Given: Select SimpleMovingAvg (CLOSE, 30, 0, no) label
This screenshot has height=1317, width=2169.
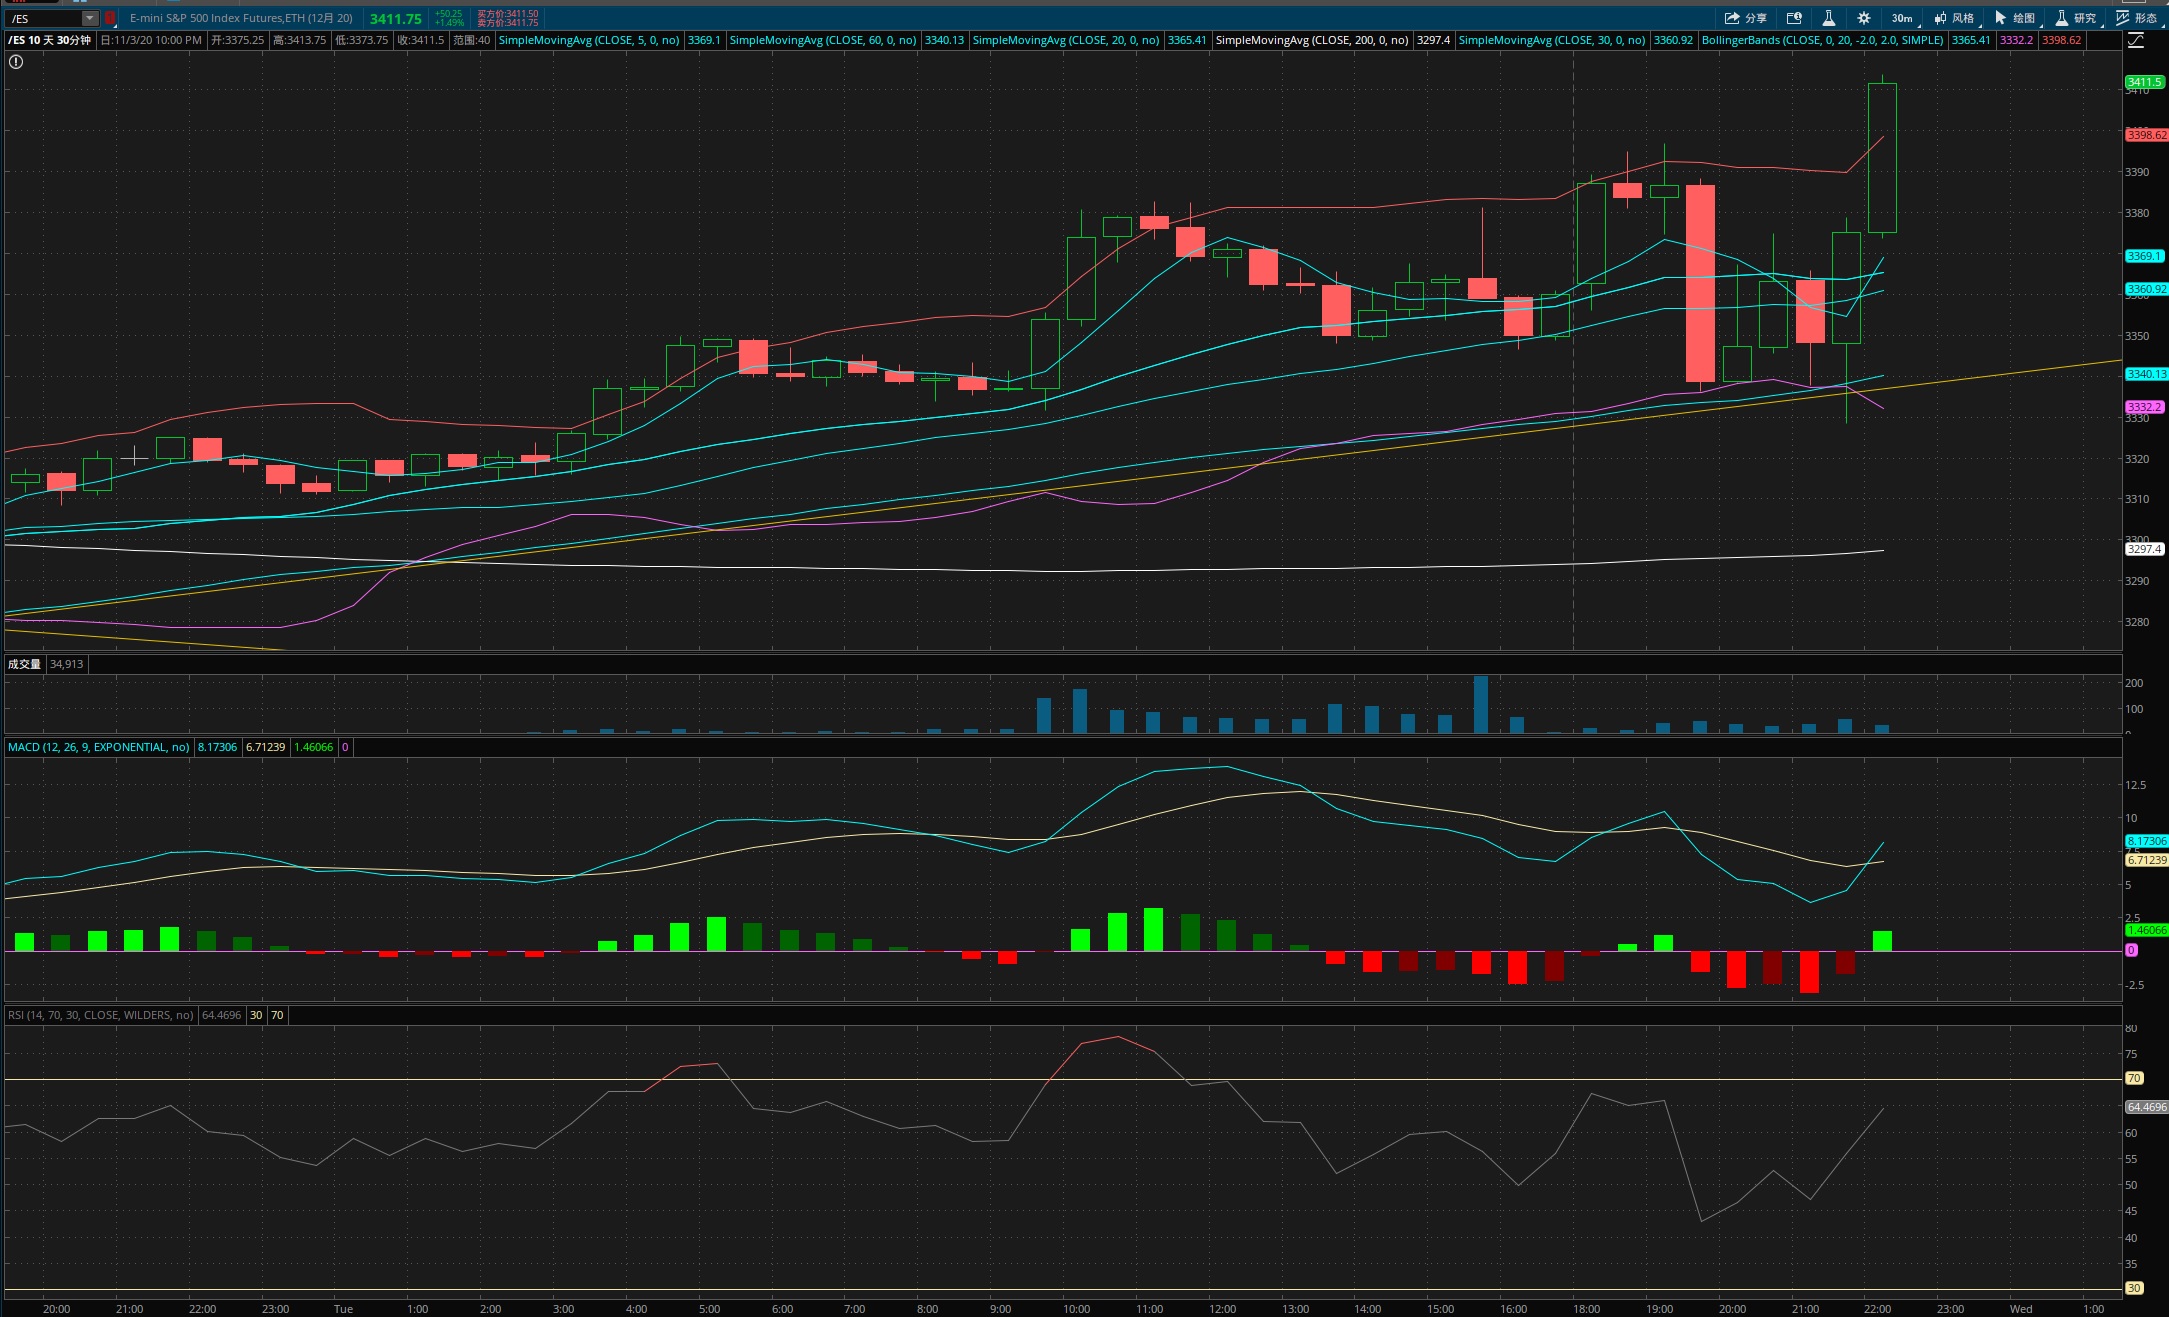Looking at the screenshot, I should pos(1552,40).
